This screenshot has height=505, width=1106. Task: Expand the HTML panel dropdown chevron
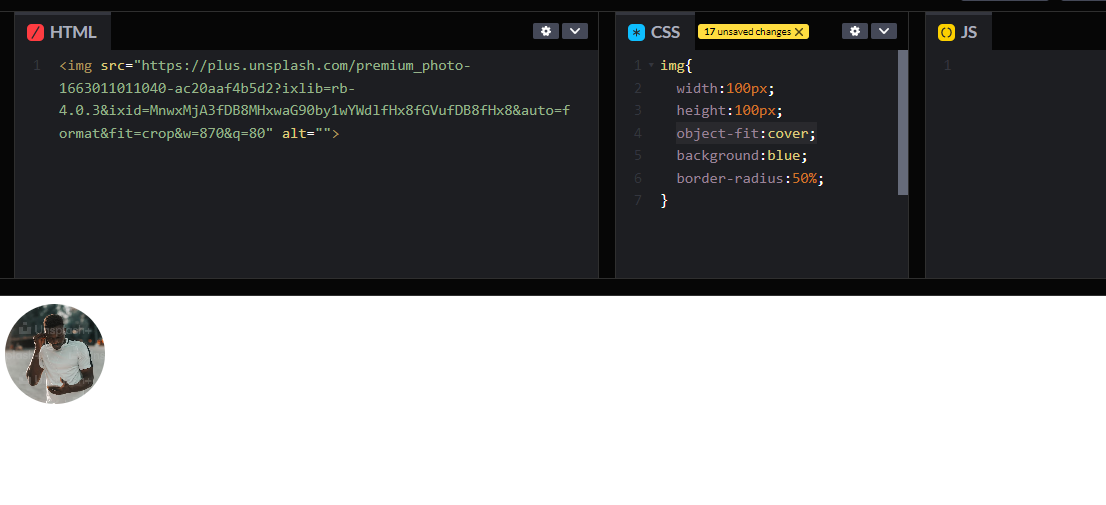(575, 31)
